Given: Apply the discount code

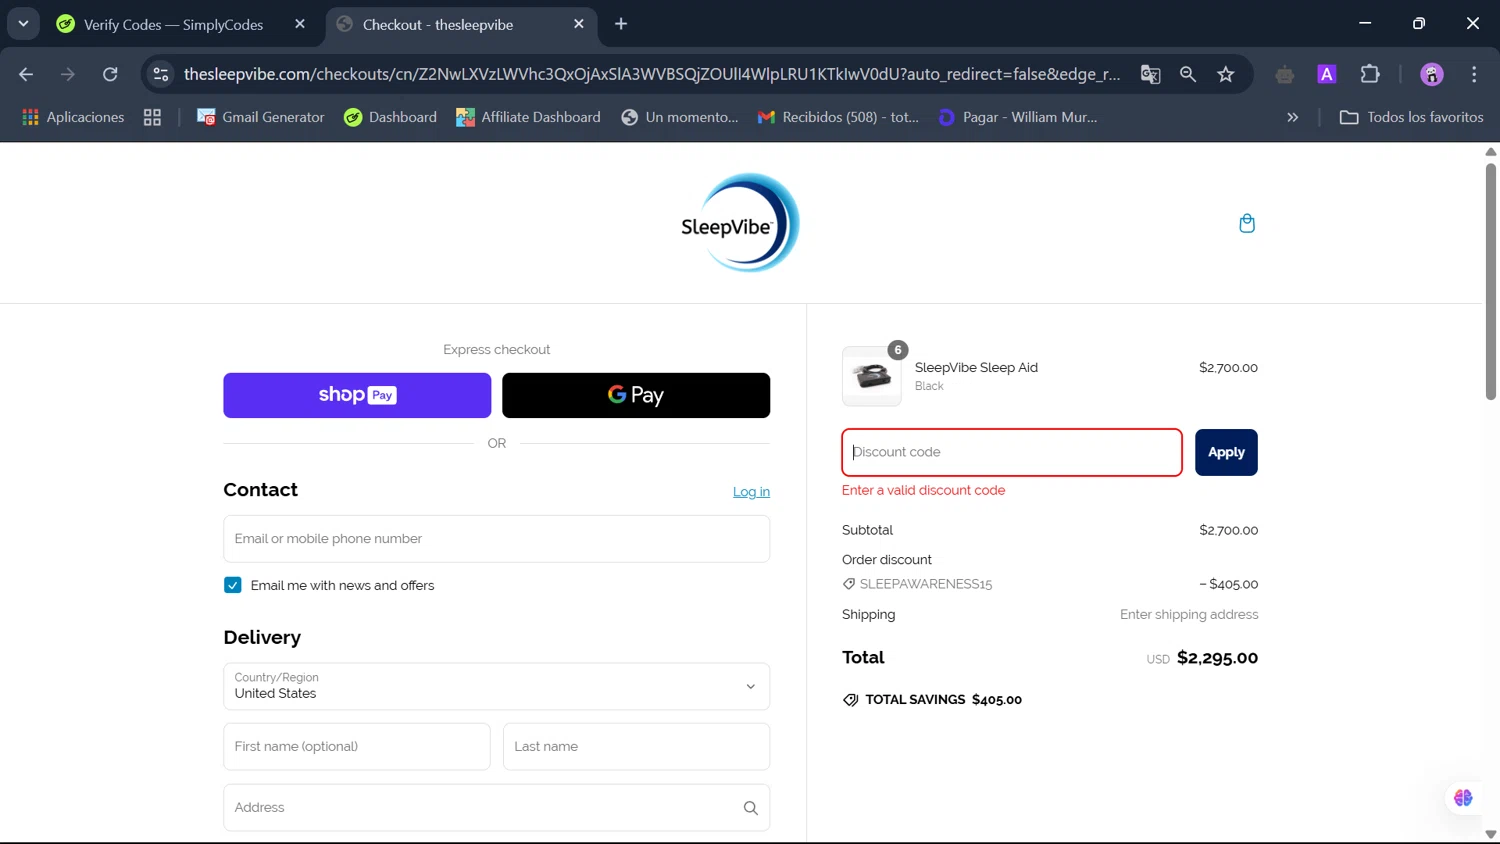Looking at the screenshot, I should (x=1226, y=452).
